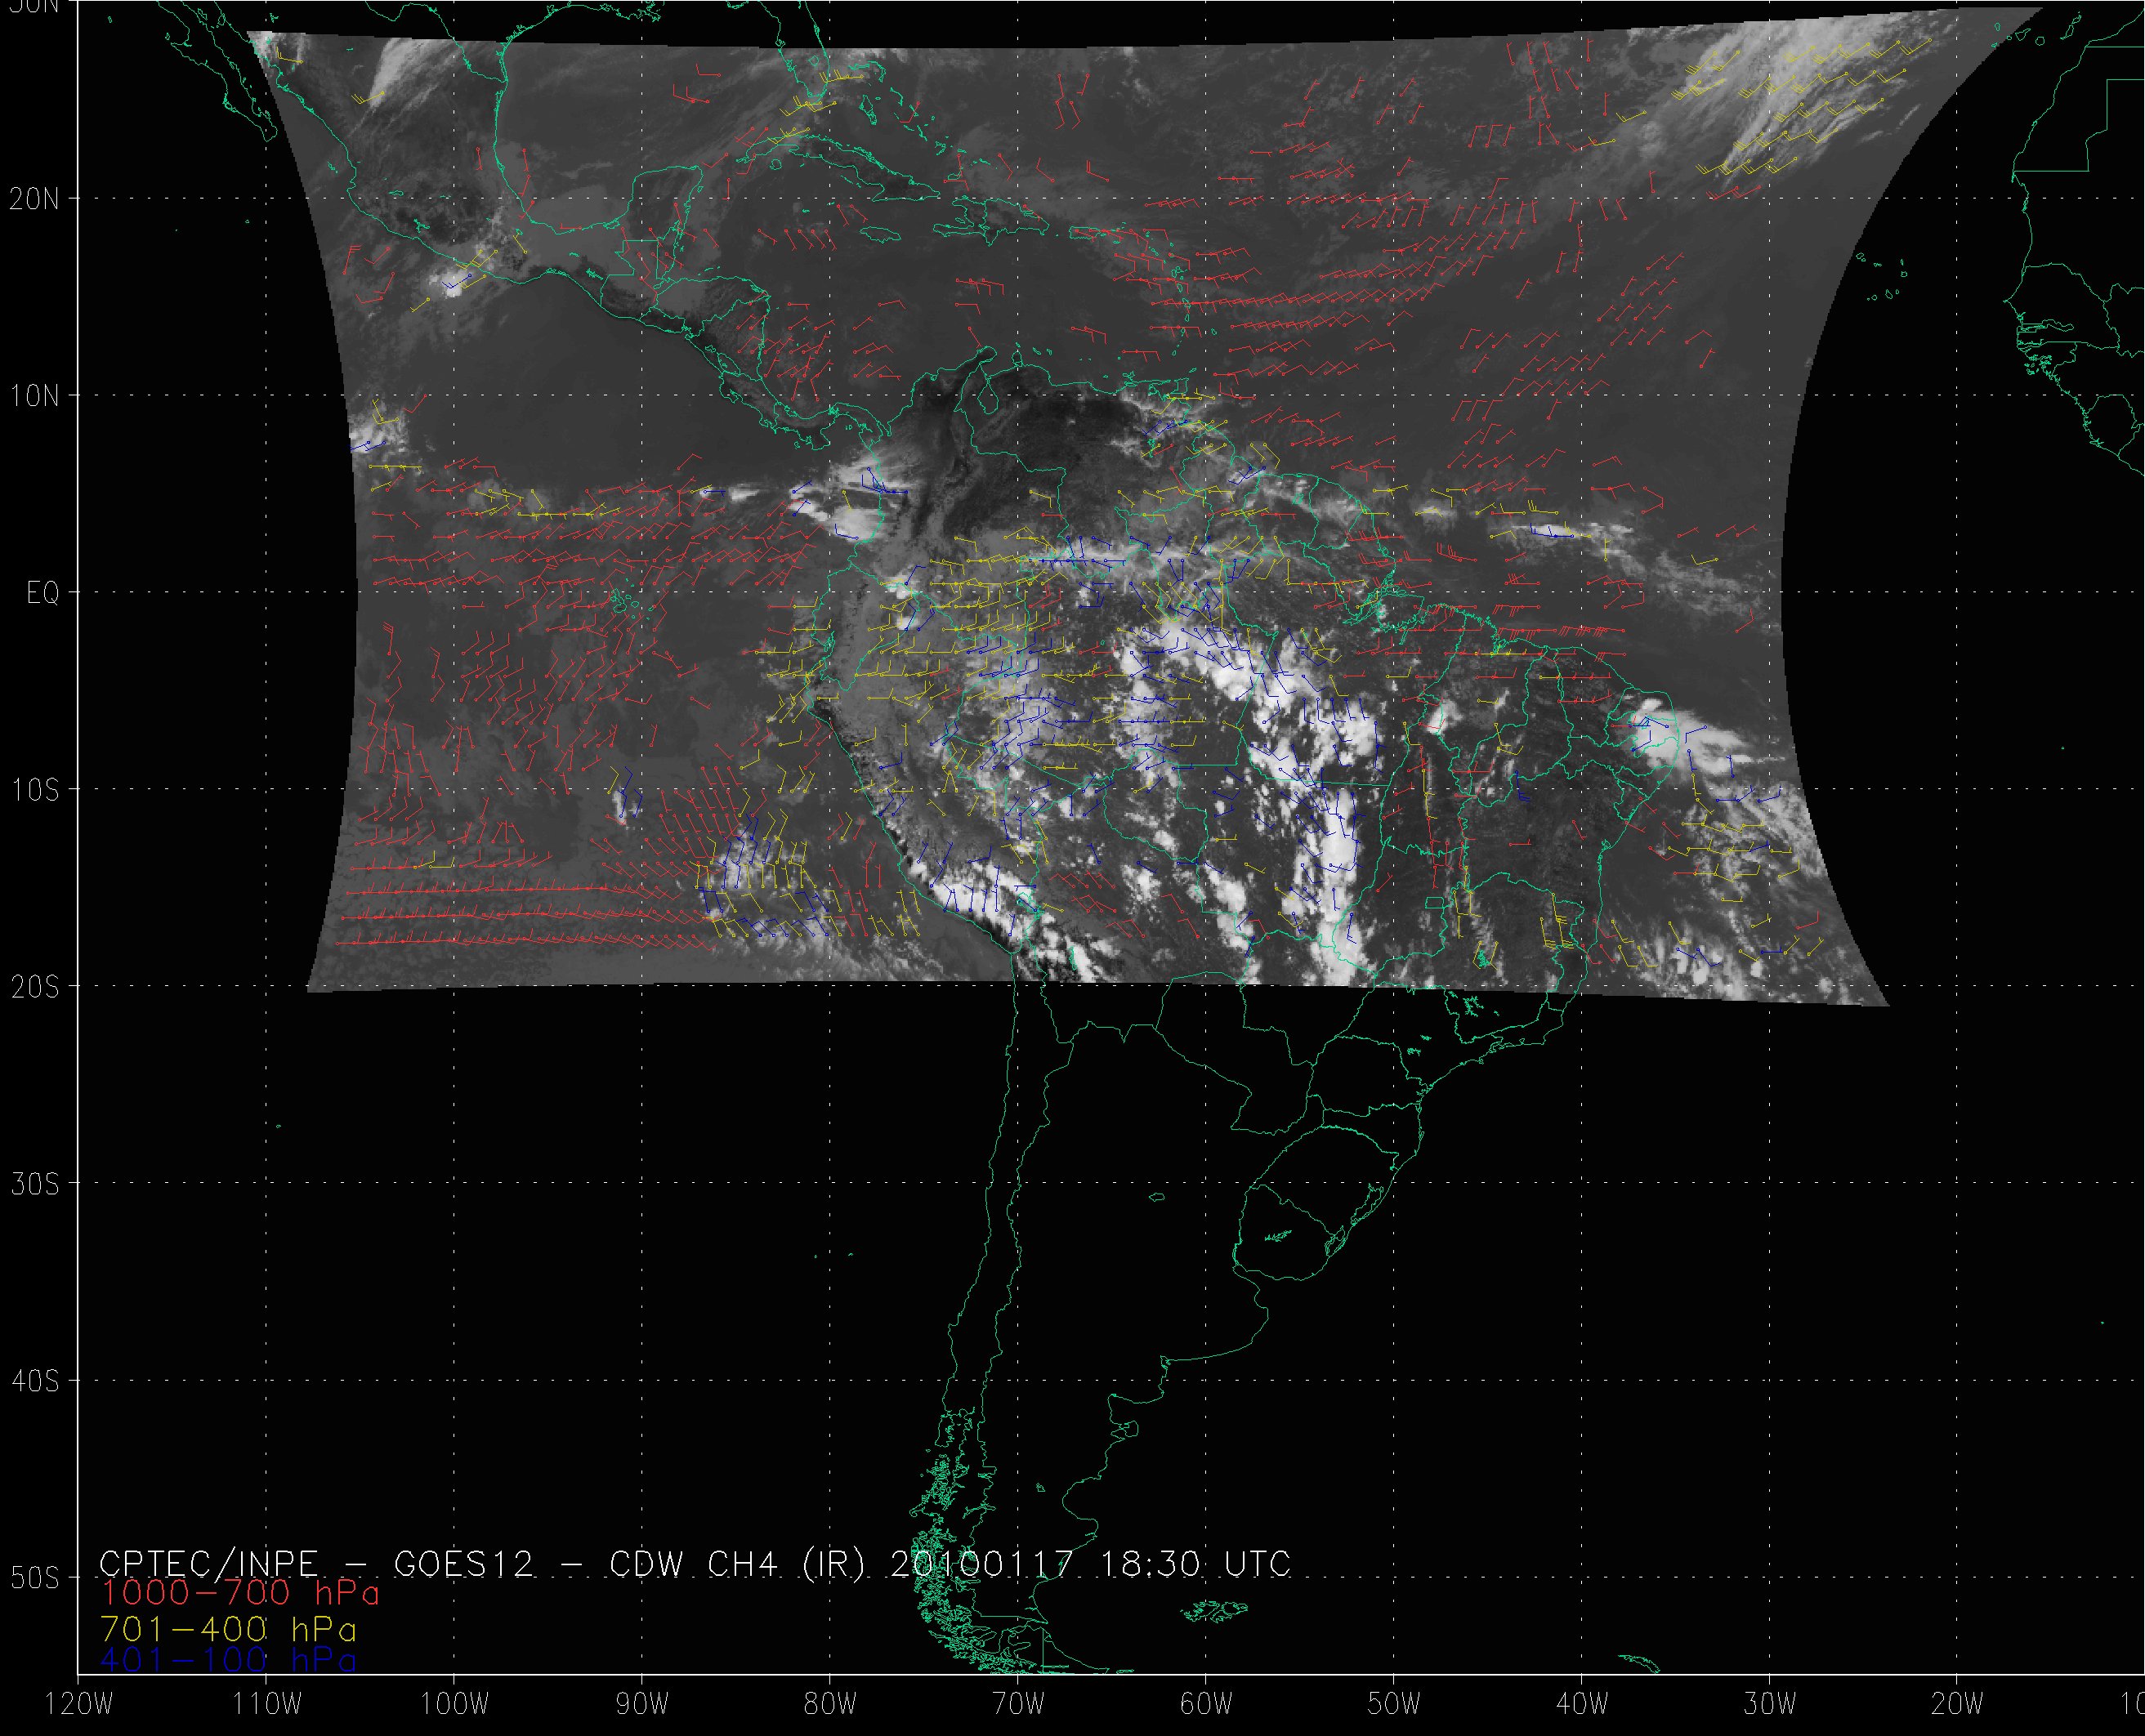Click the 60W longitude axis label
This screenshot has width=2145, height=1736.
click(x=1206, y=1705)
